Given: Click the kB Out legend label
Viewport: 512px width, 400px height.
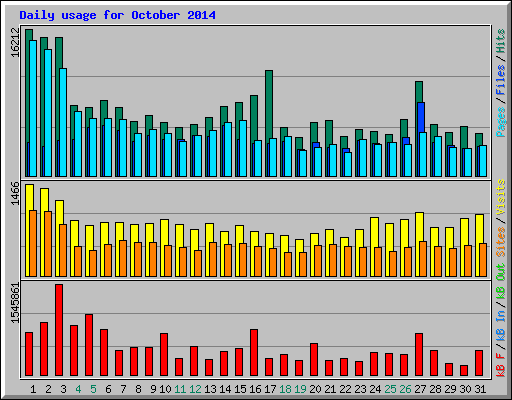Looking at the screenshot, I should point(501,281).
